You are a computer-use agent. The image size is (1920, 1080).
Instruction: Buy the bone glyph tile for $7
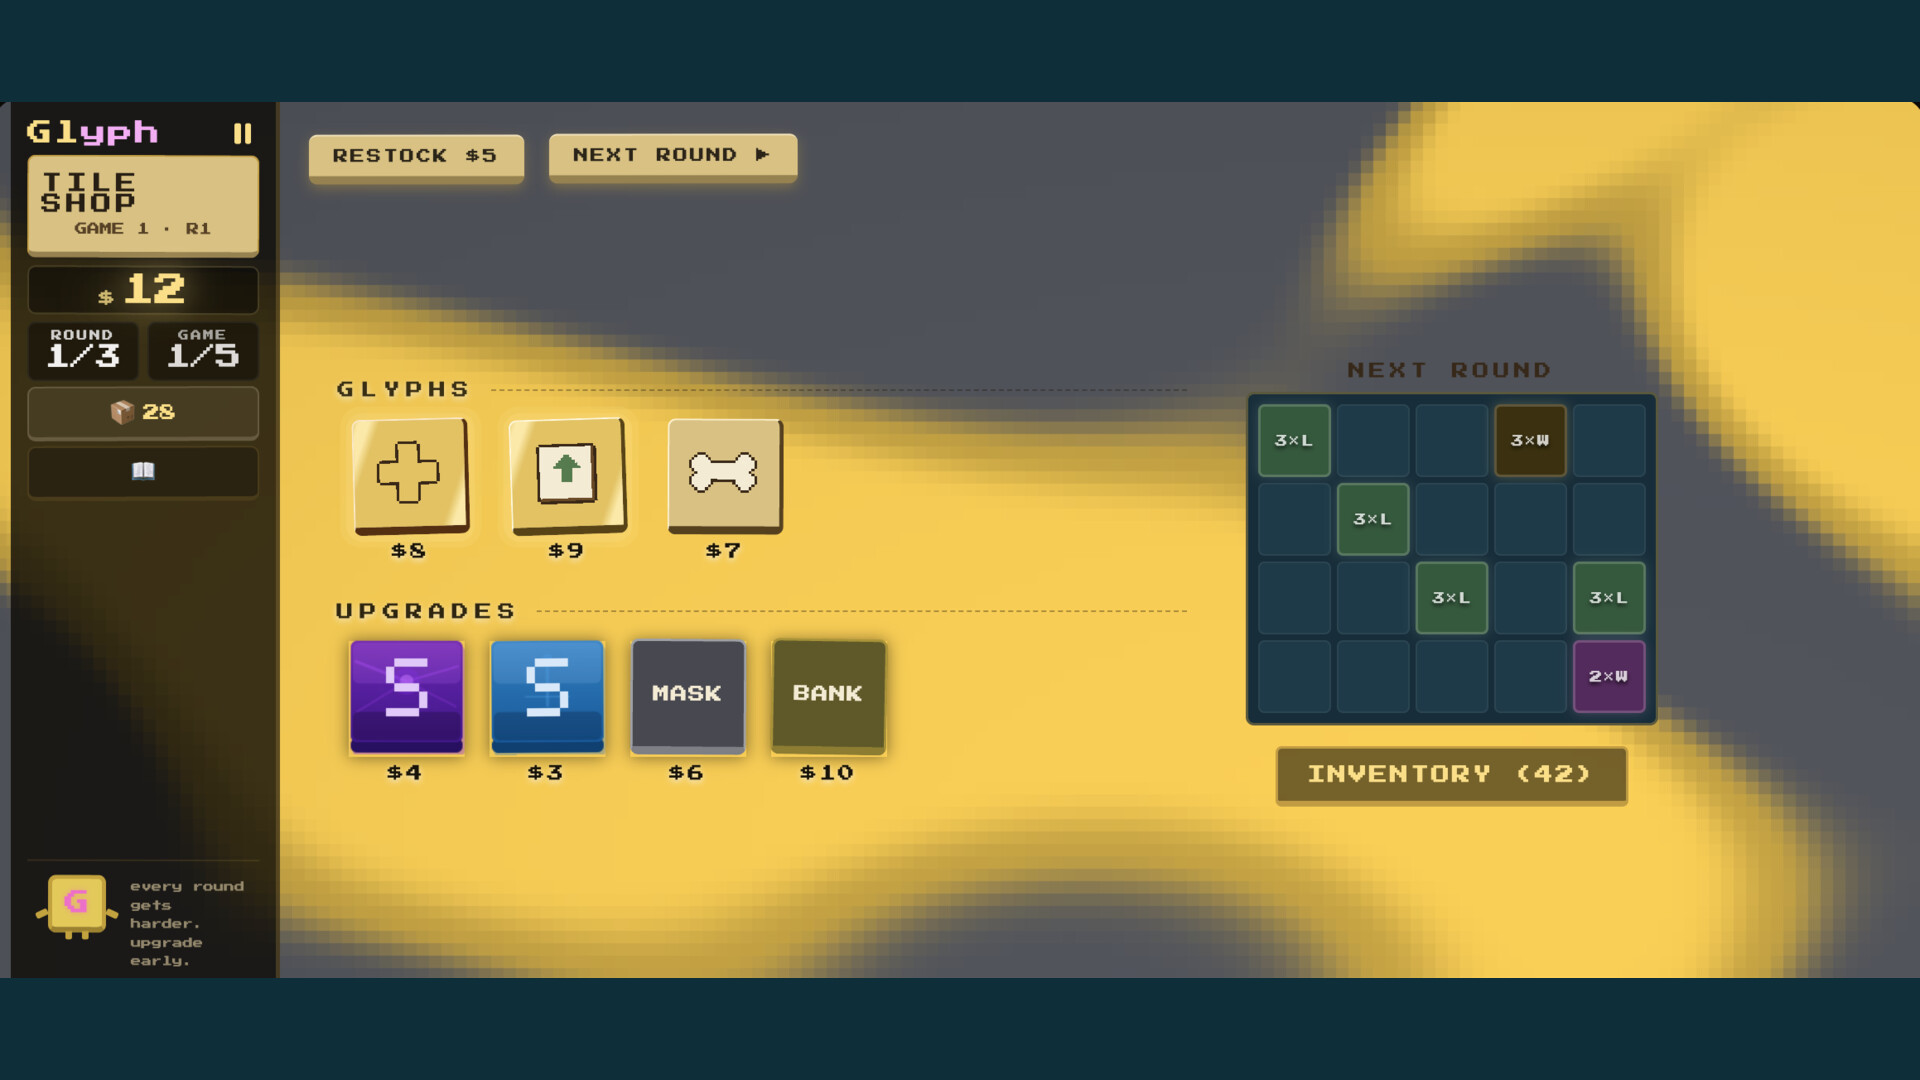tap(724, 474)
